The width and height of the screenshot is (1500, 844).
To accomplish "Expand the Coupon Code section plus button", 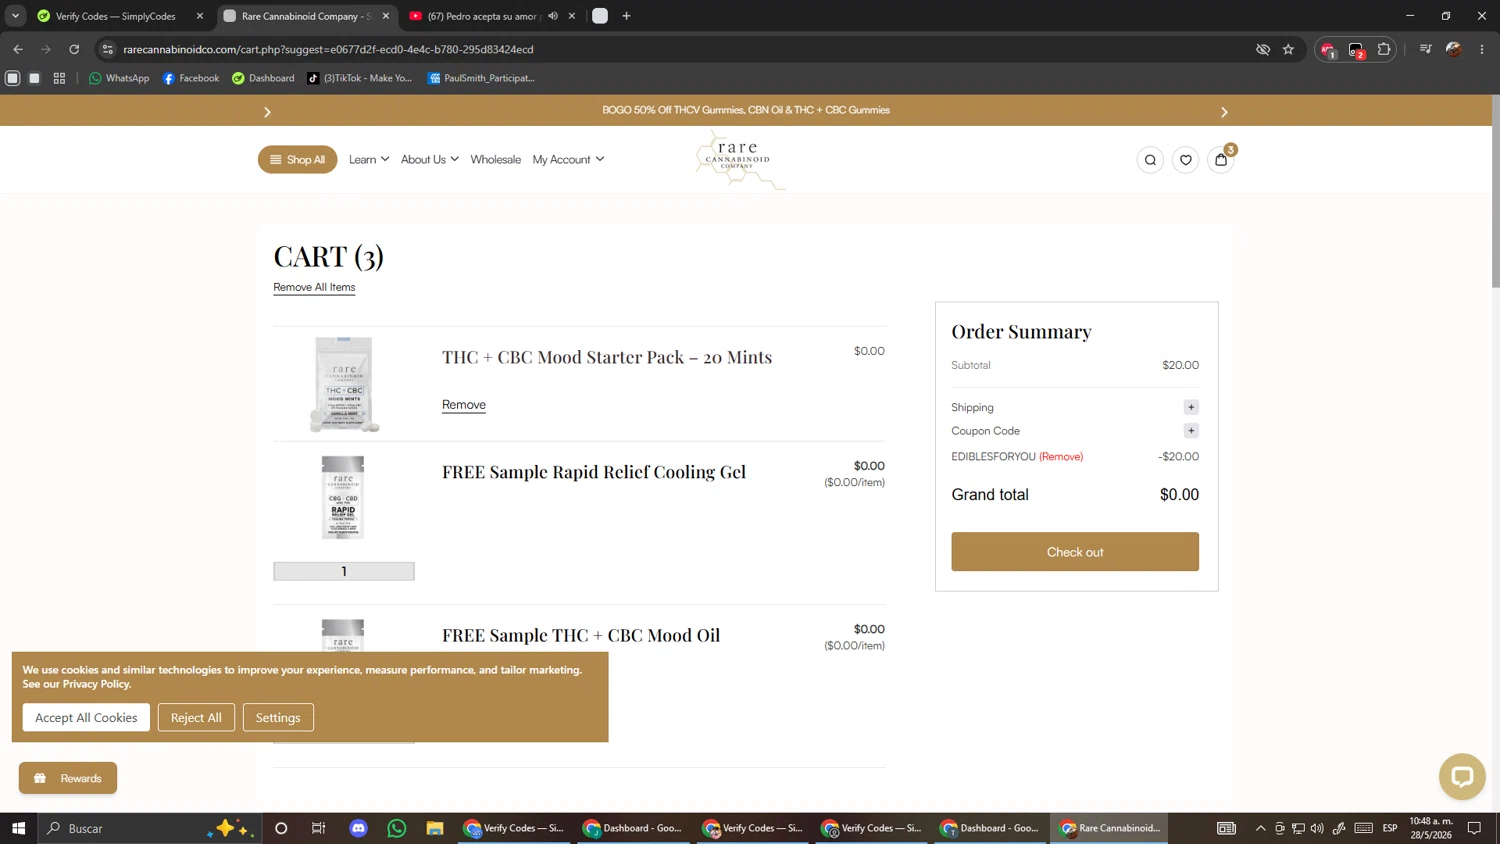I will tap(1191, 431).
